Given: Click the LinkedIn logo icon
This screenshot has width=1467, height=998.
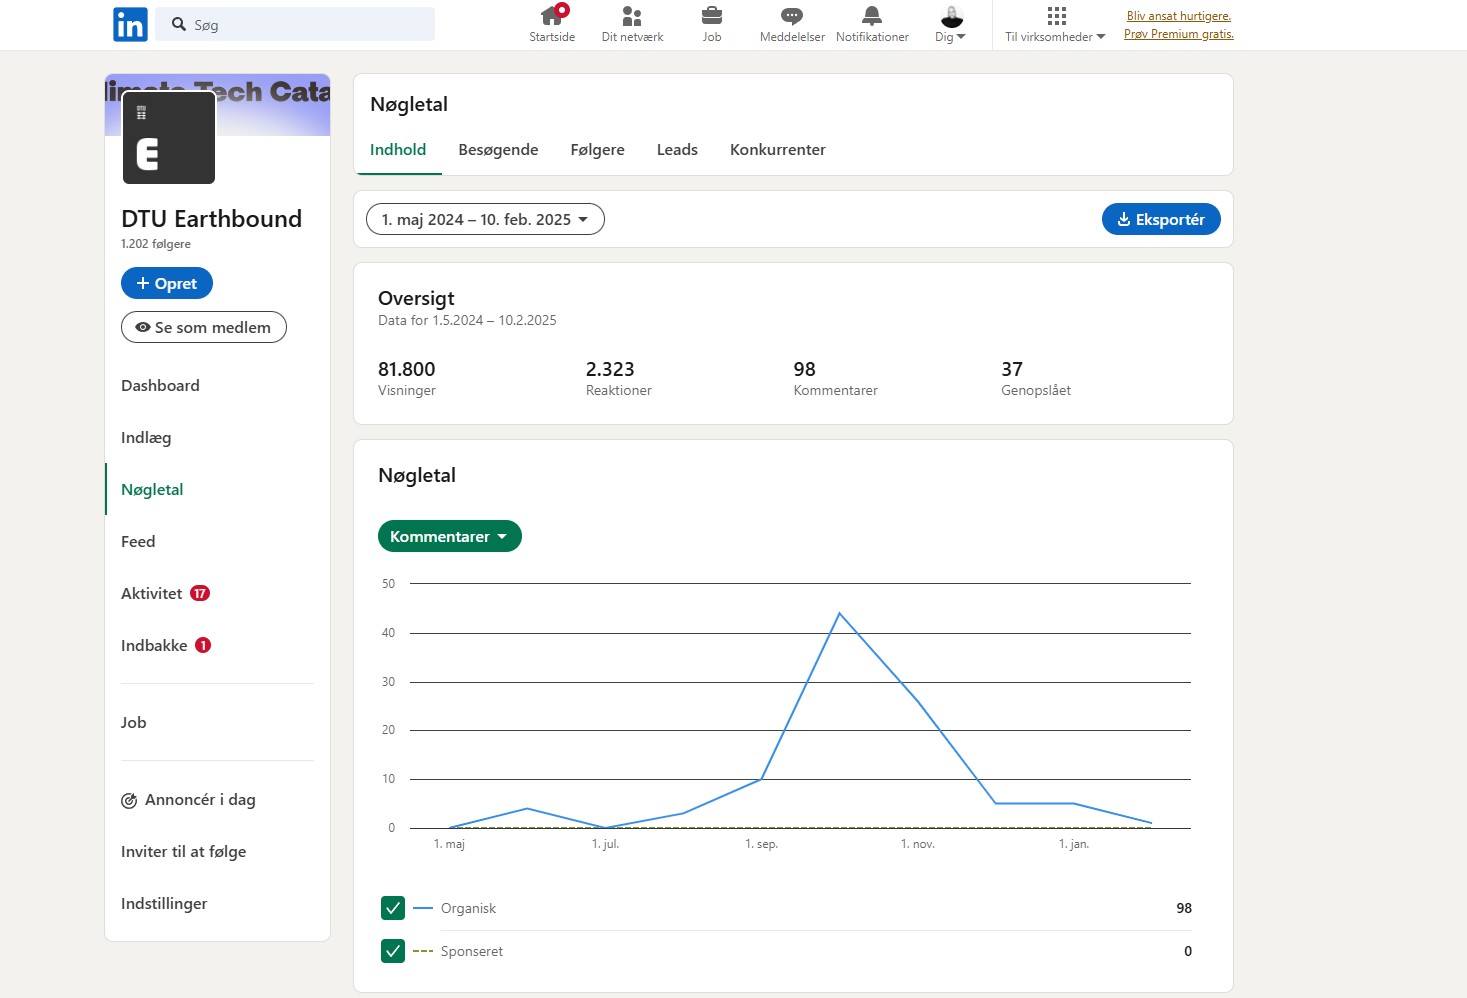Looking at the screenshot, I should click(x=130, y=24).
